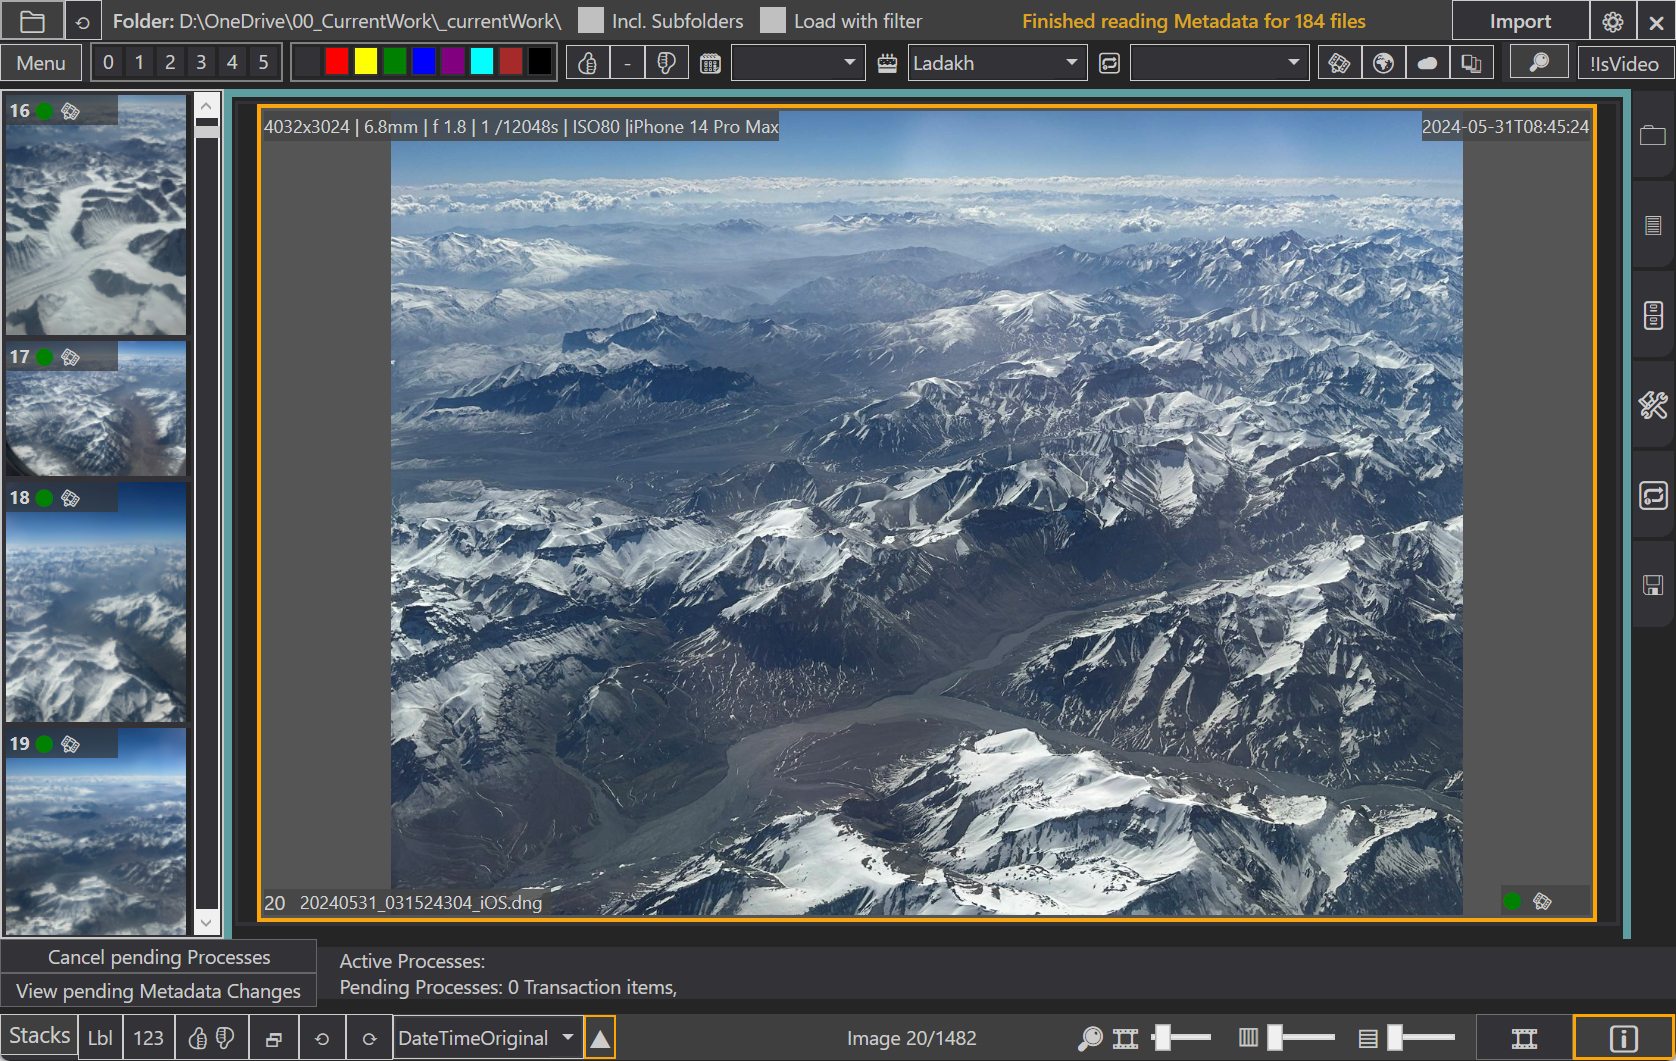Click the magnifier search button in toolbar

tap(1539, 63)
